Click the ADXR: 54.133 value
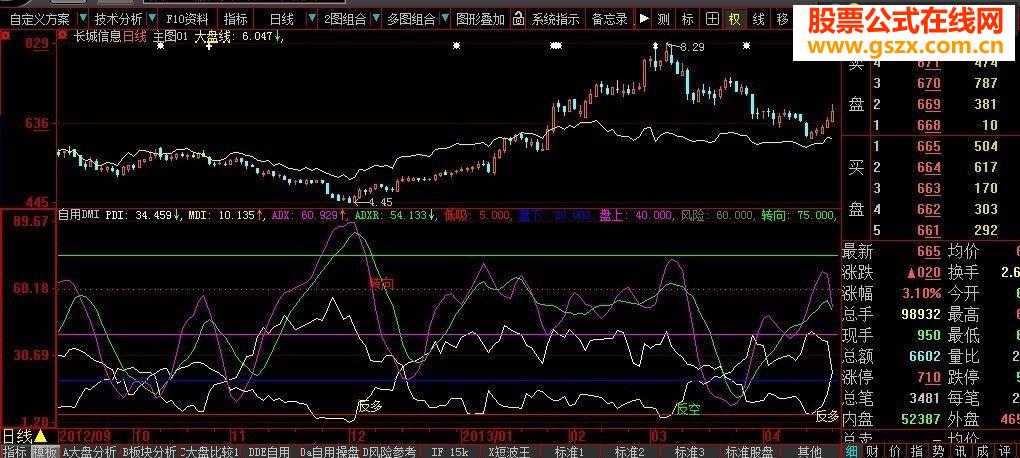The image size is (1020, 458). pyautogui.click(x=395, y=214)
